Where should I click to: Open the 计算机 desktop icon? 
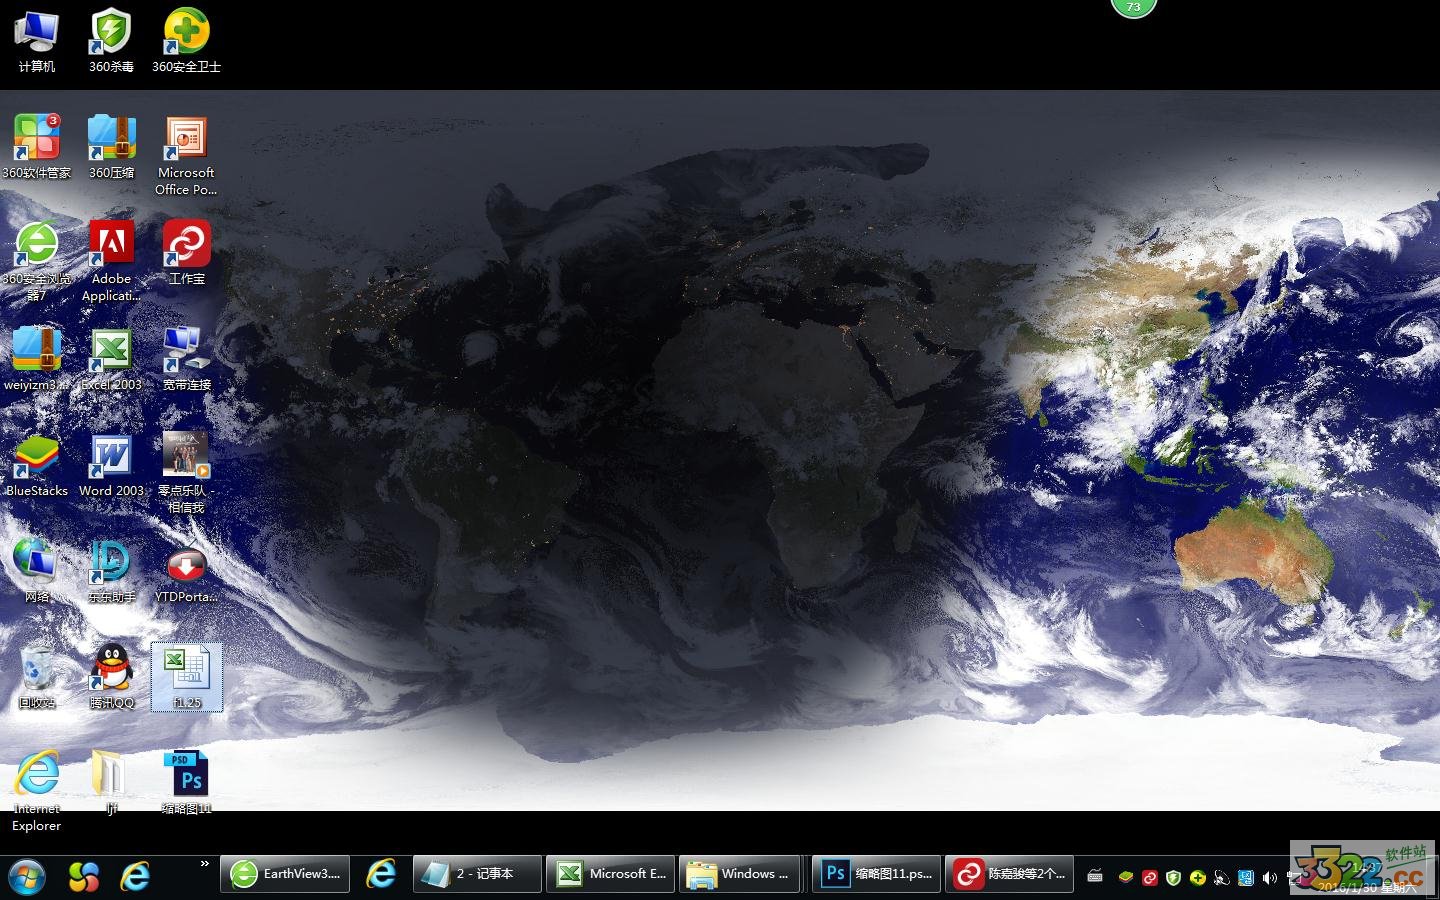(x=37, y=41)
